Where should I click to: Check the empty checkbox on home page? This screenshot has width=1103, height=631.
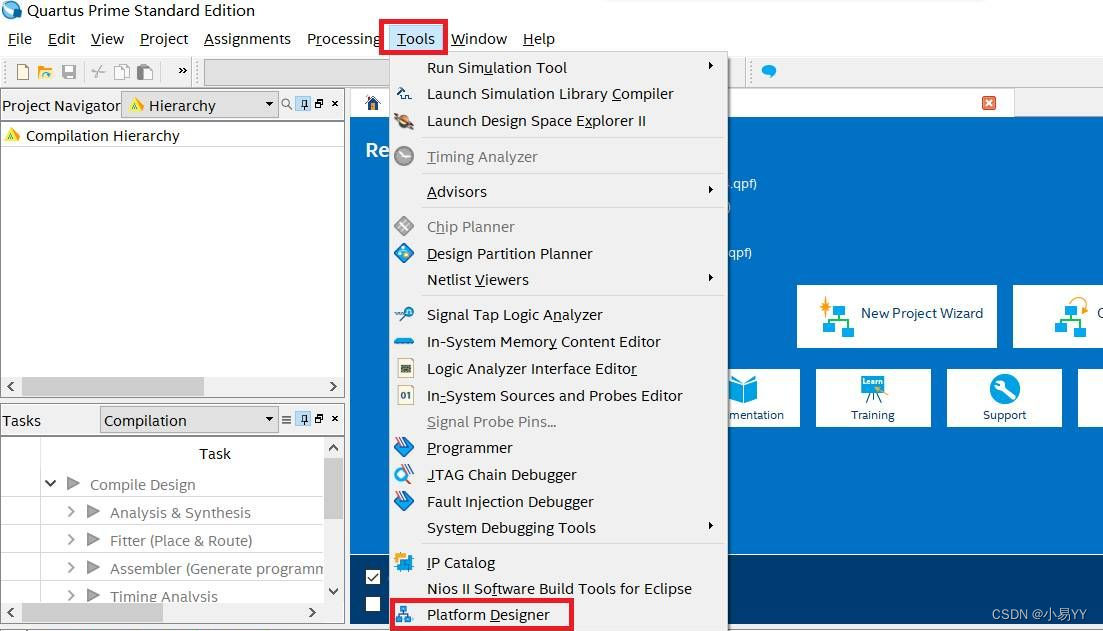[x=373, y=604]
